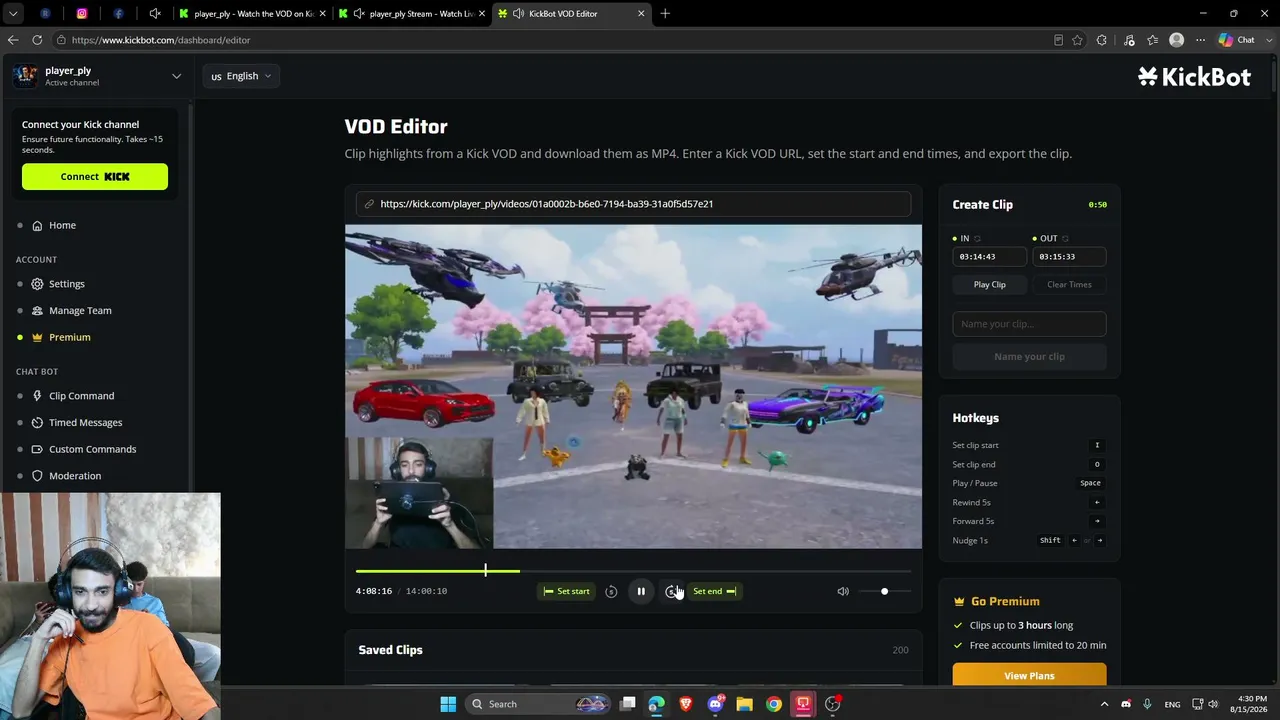This screenshot has height=720, width=1280.
Task: Click Play Clip button
Action: (990, 285)
